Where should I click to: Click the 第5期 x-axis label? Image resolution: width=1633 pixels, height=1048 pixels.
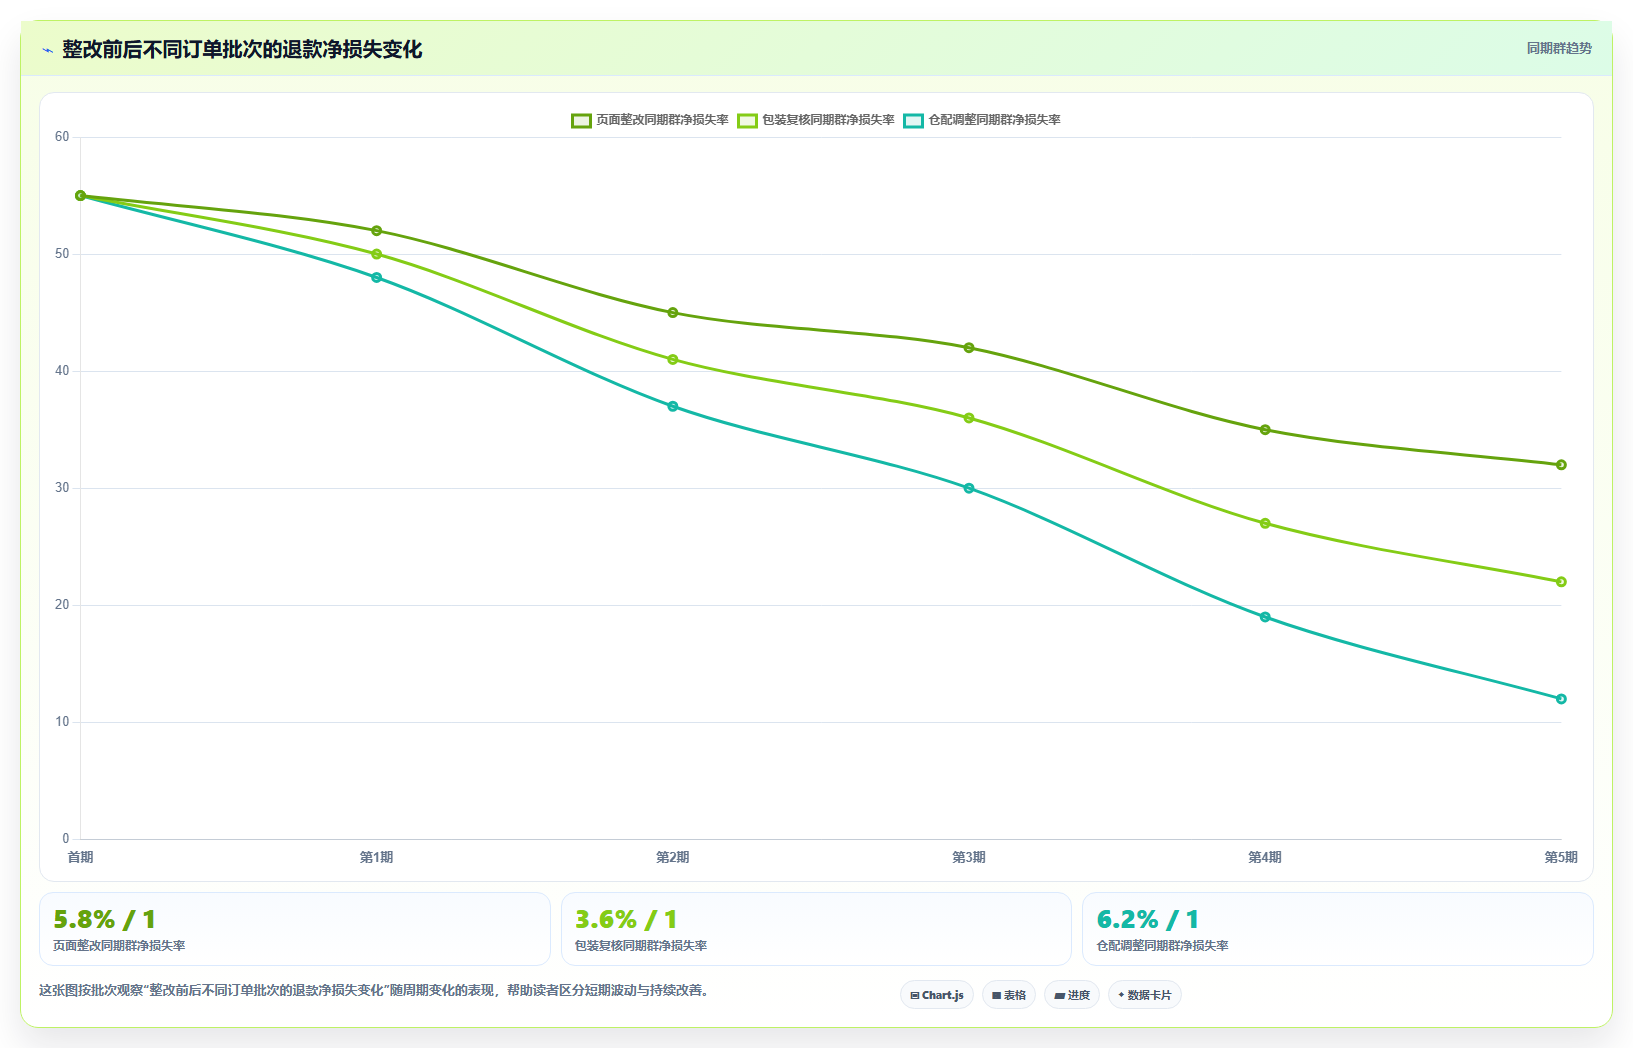pyautogui.click(x=1561, y=858)
